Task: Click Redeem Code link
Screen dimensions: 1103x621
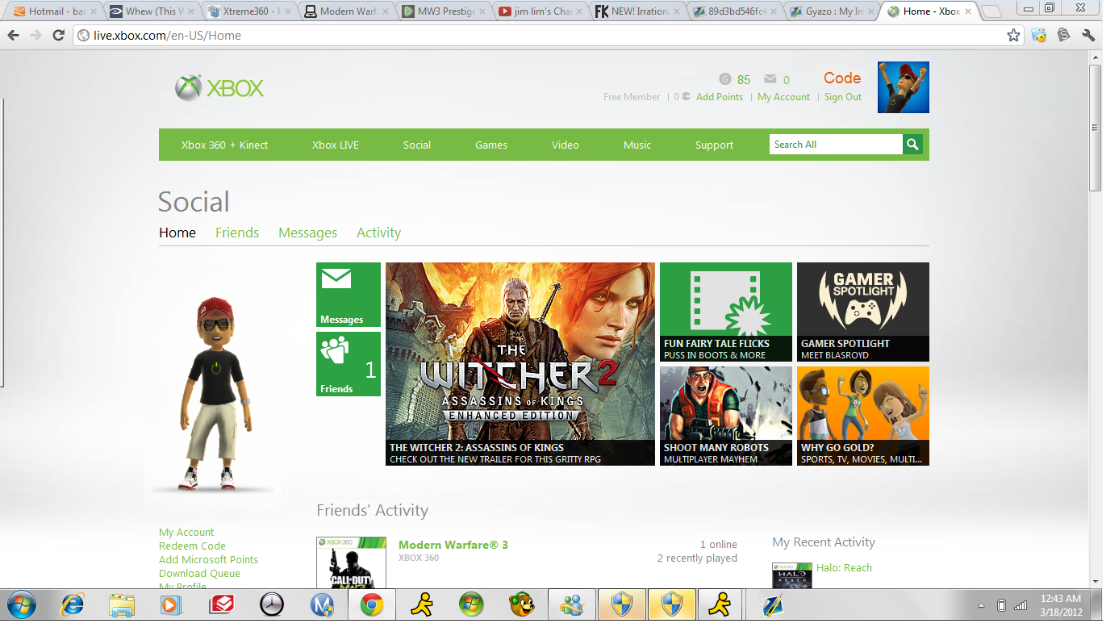Action: pyautogui.click(x=192, y=546)
